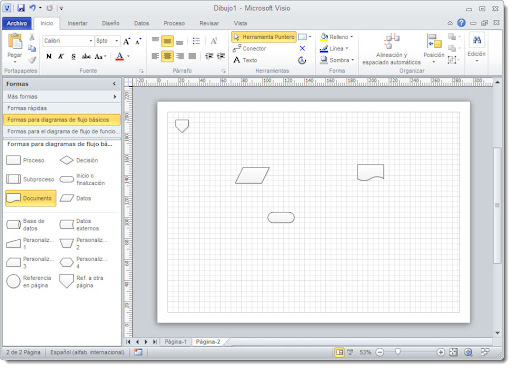Screen dimensions: 512x368
Task: Decrease font size with the small A icon
Action: [x=138, y=41]
